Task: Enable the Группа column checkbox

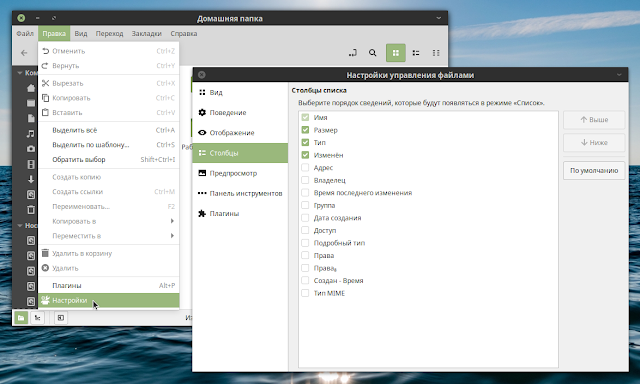Action: (x=305, y=205)
